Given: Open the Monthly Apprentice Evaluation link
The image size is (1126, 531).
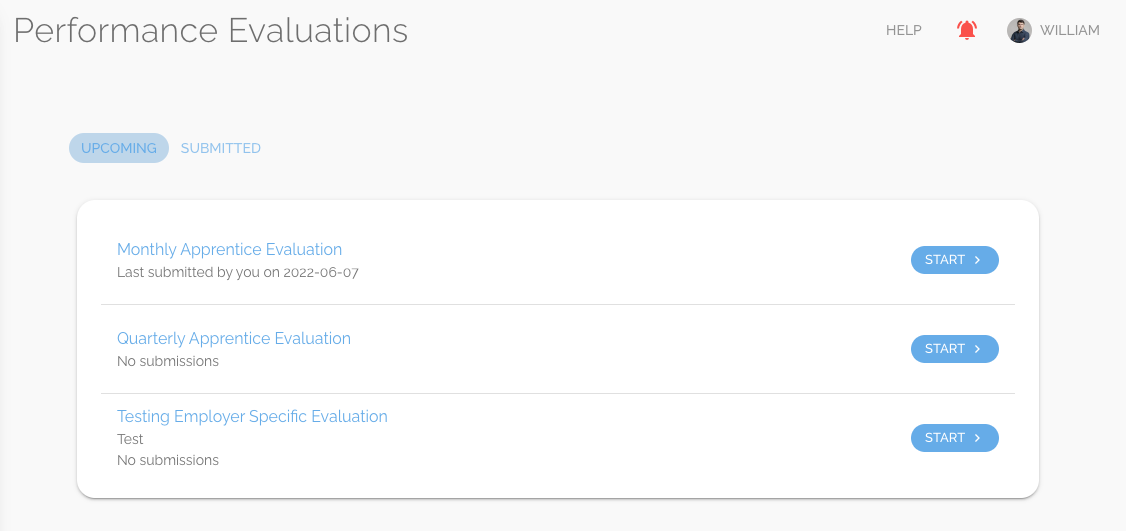Looking at the screenshot, I should click(x=229, y=249).
